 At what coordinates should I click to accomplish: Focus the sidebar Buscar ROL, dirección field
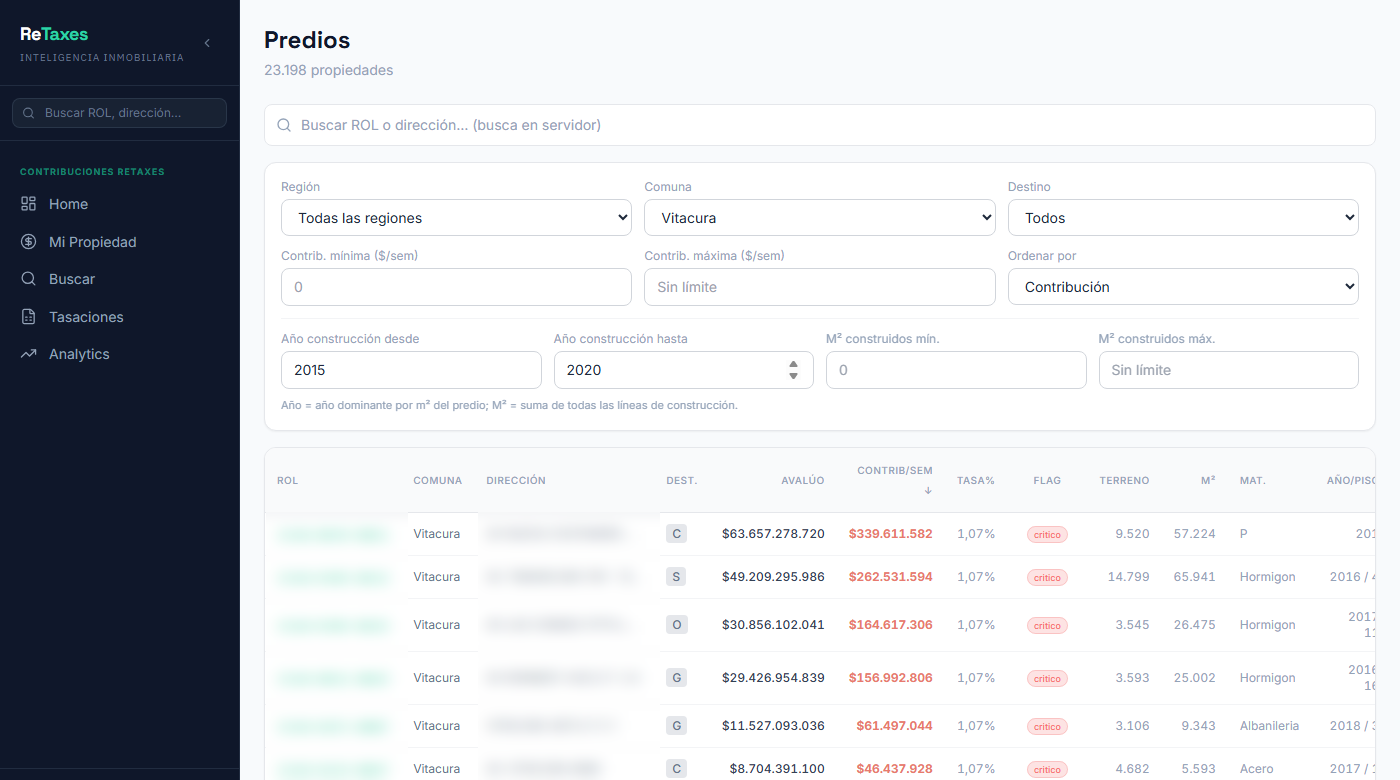click(120, 113)
